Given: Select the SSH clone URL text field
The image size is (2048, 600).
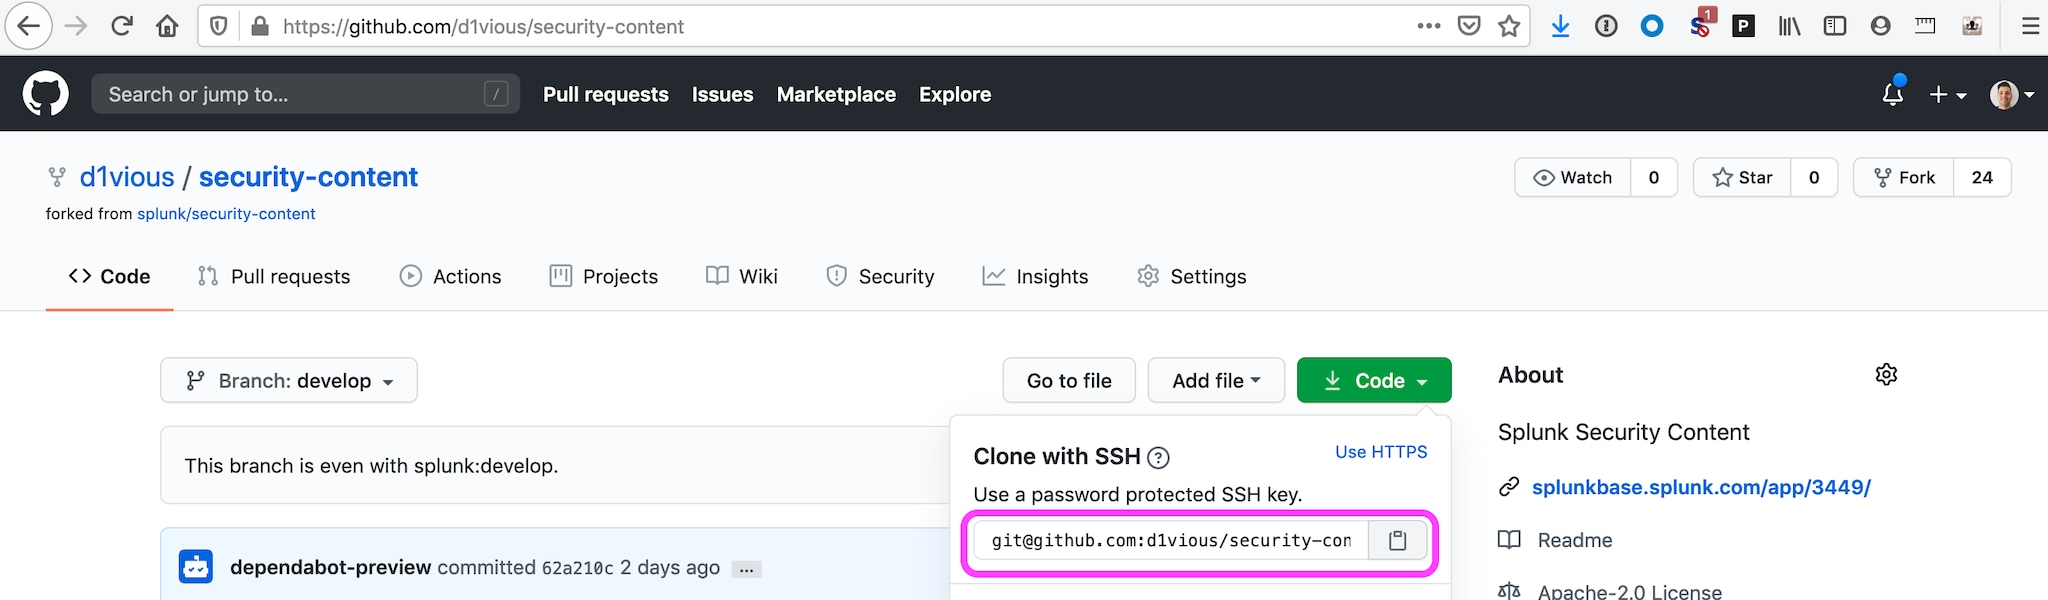Looking at the screenshot, I should [1171, 541].
